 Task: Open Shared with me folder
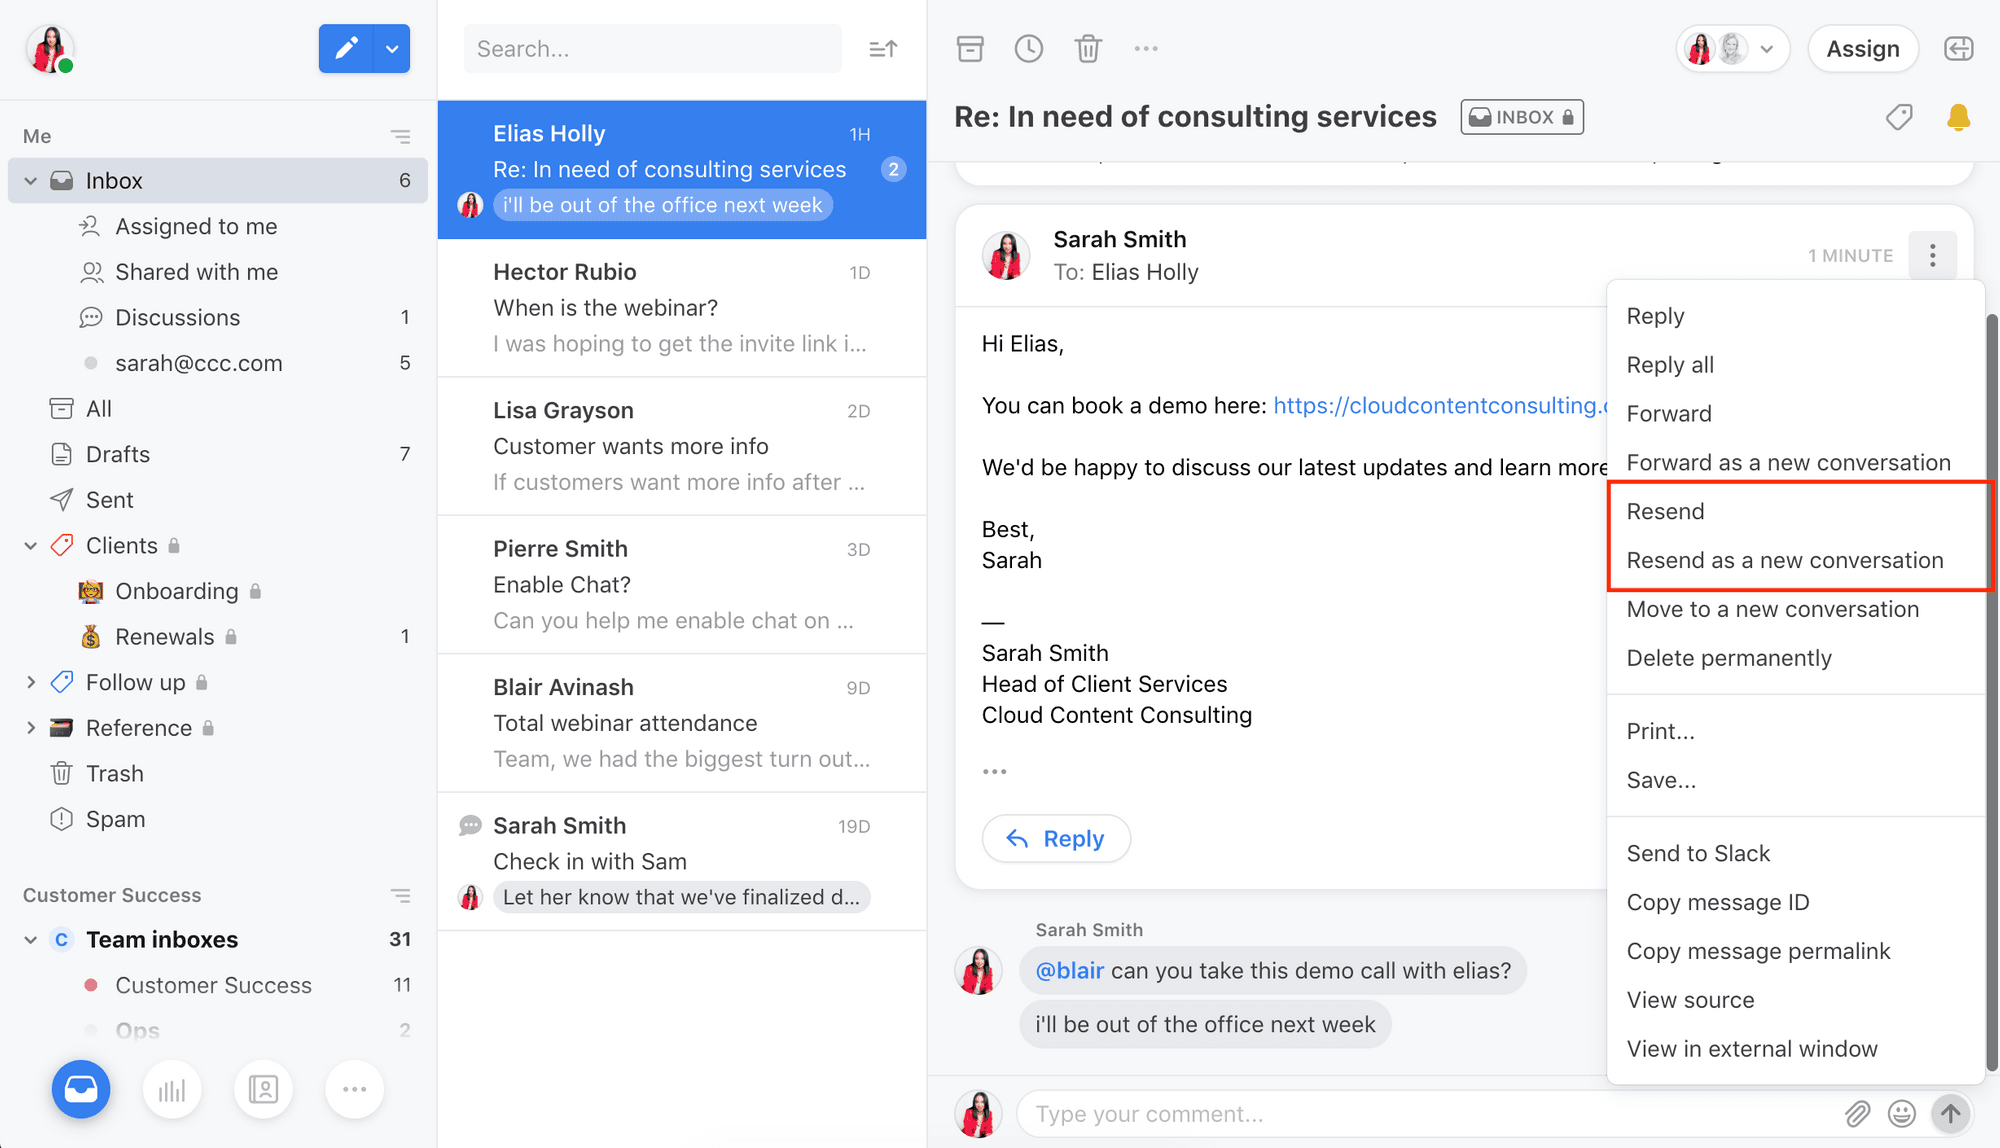[218, 272]
